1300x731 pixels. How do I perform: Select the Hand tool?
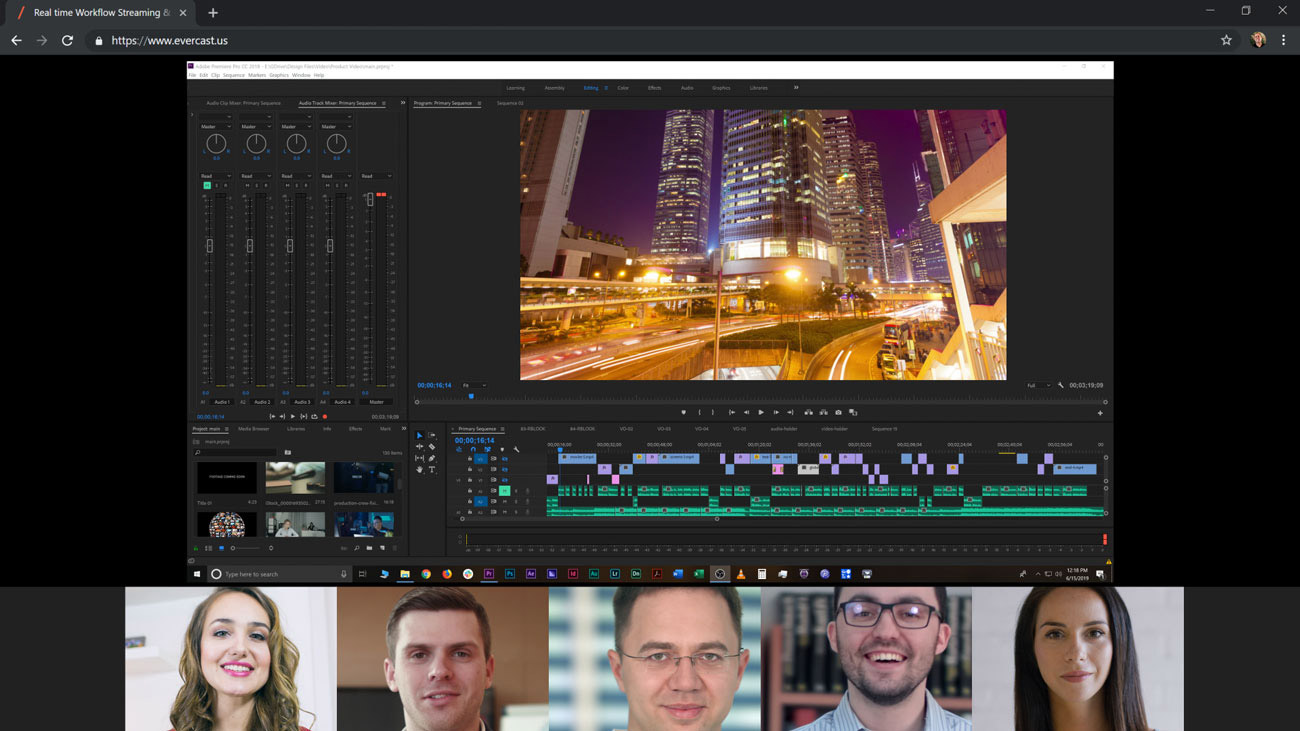click(x=419, y=469)
